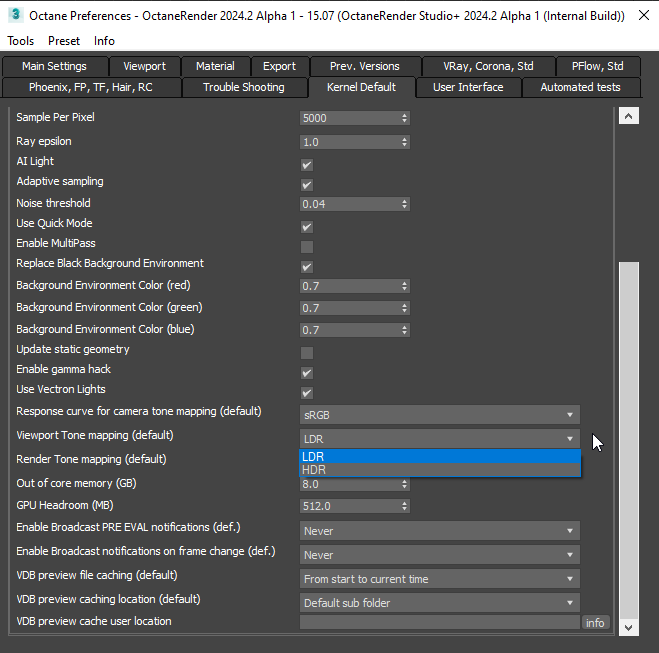
Task: Click the 3ds Max app icon in title bar
Action: tap(14, 15)
